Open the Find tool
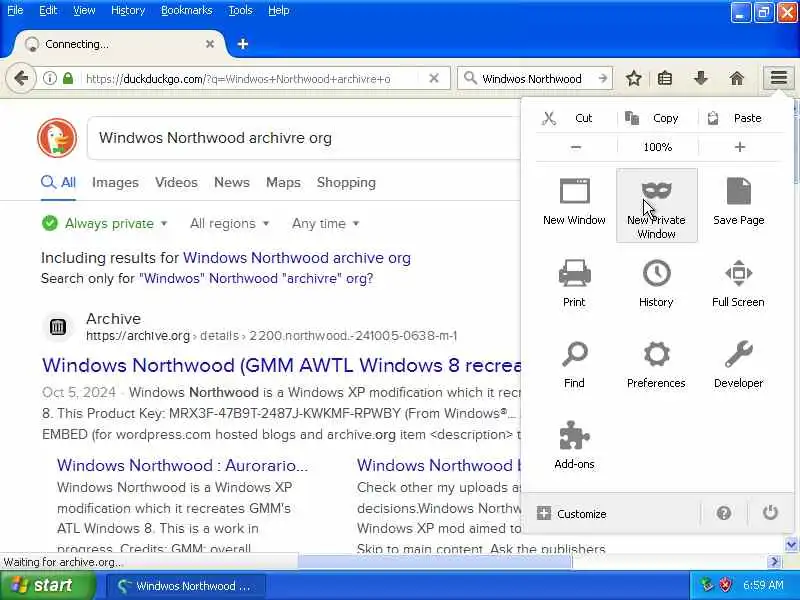Screen dimensions: 800x600 pyautogui.click(x=574, y=364)
